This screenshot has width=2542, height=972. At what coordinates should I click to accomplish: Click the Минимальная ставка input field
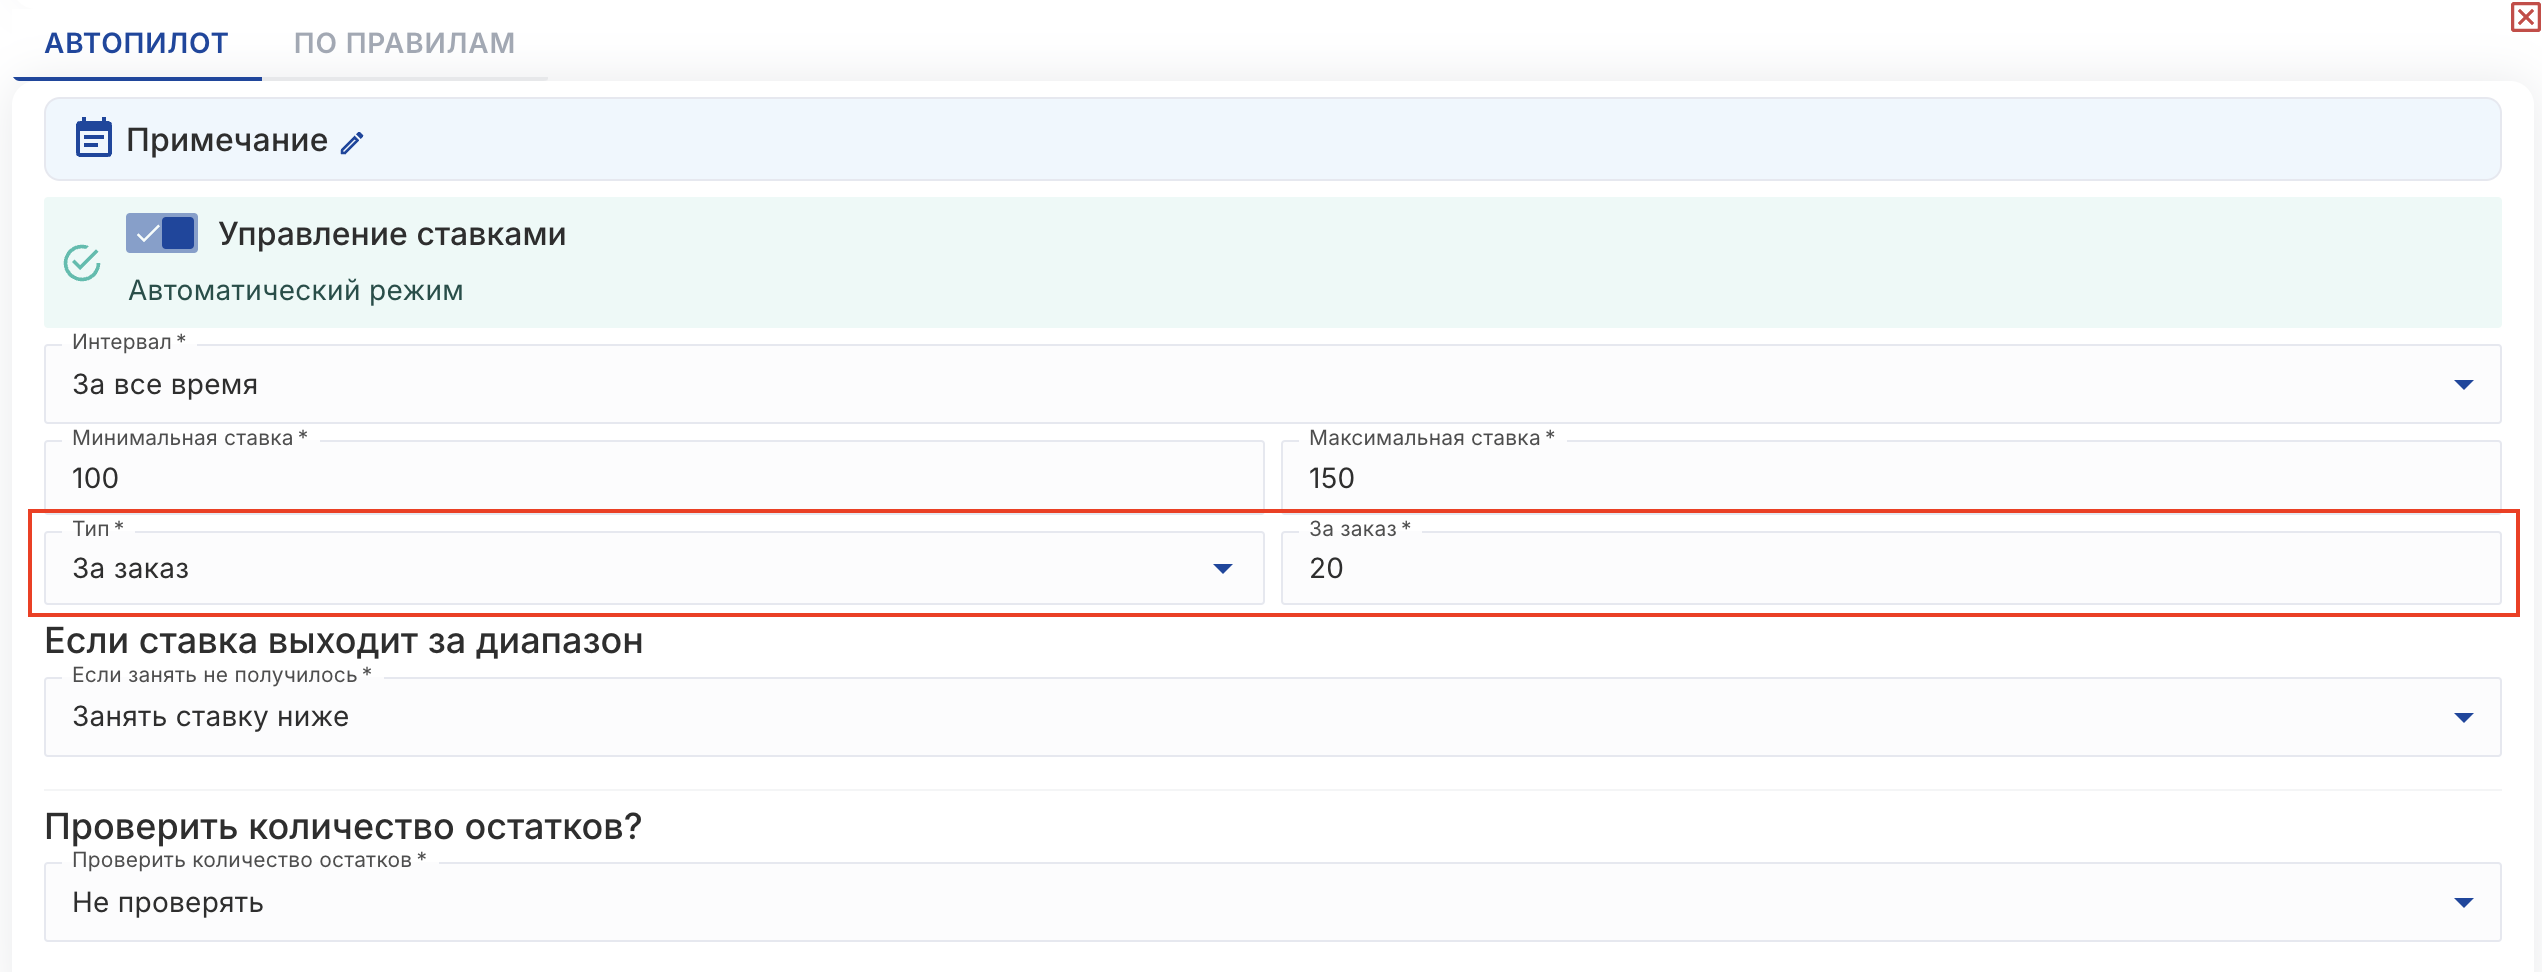[x=654, y=478]
